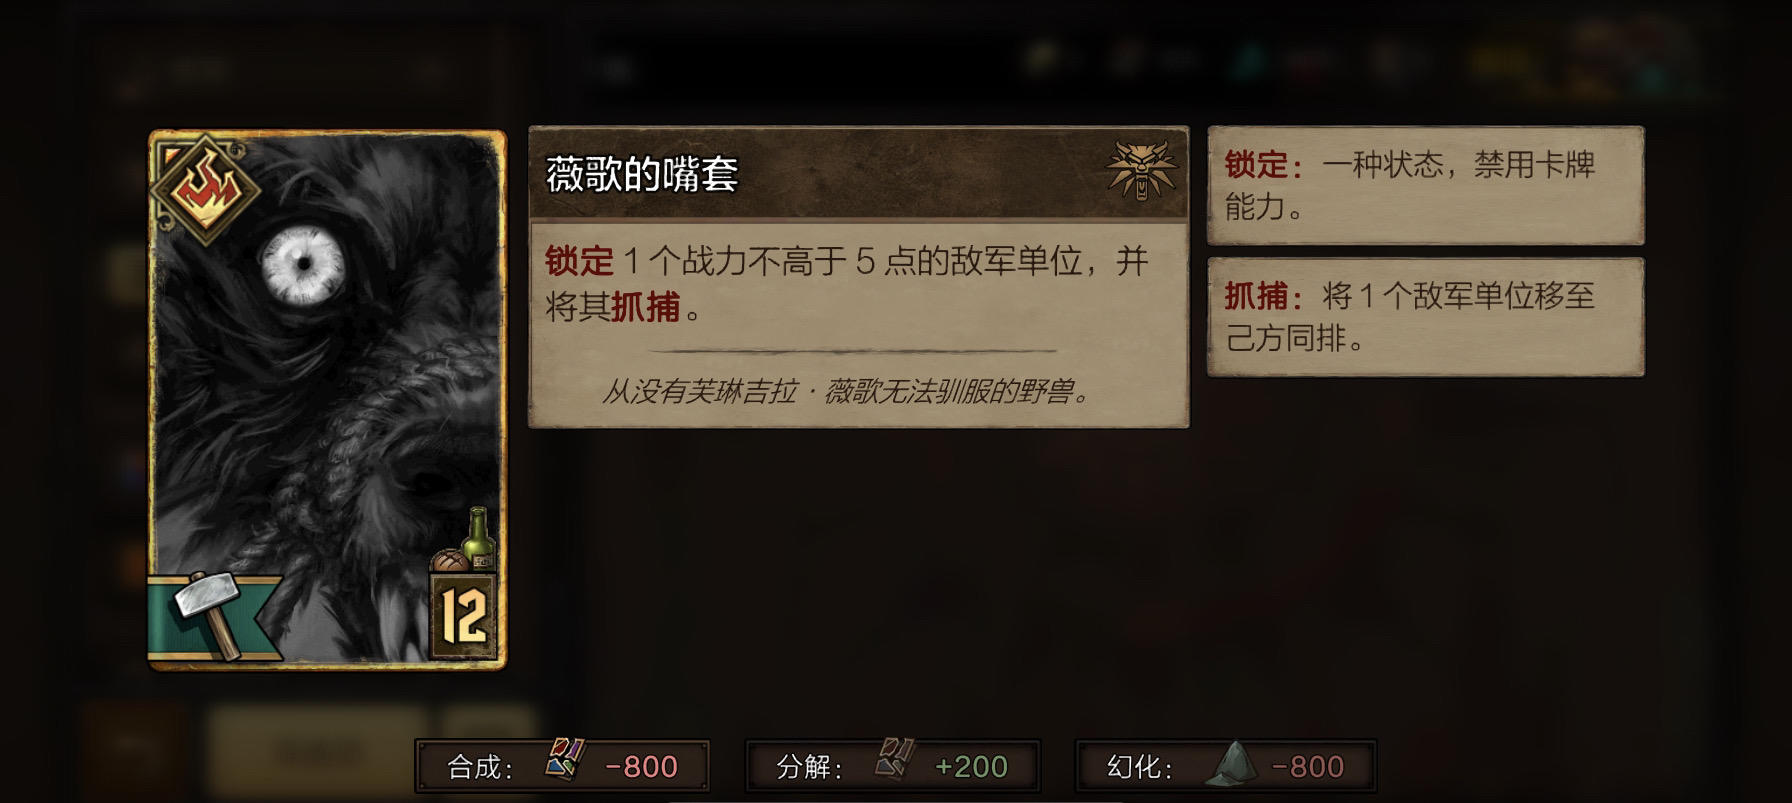Image resolution: width=1792 pixels, height=803 pixels.
Task: Click the white eye on the card artwork
Action: click(x=302, y=264)
